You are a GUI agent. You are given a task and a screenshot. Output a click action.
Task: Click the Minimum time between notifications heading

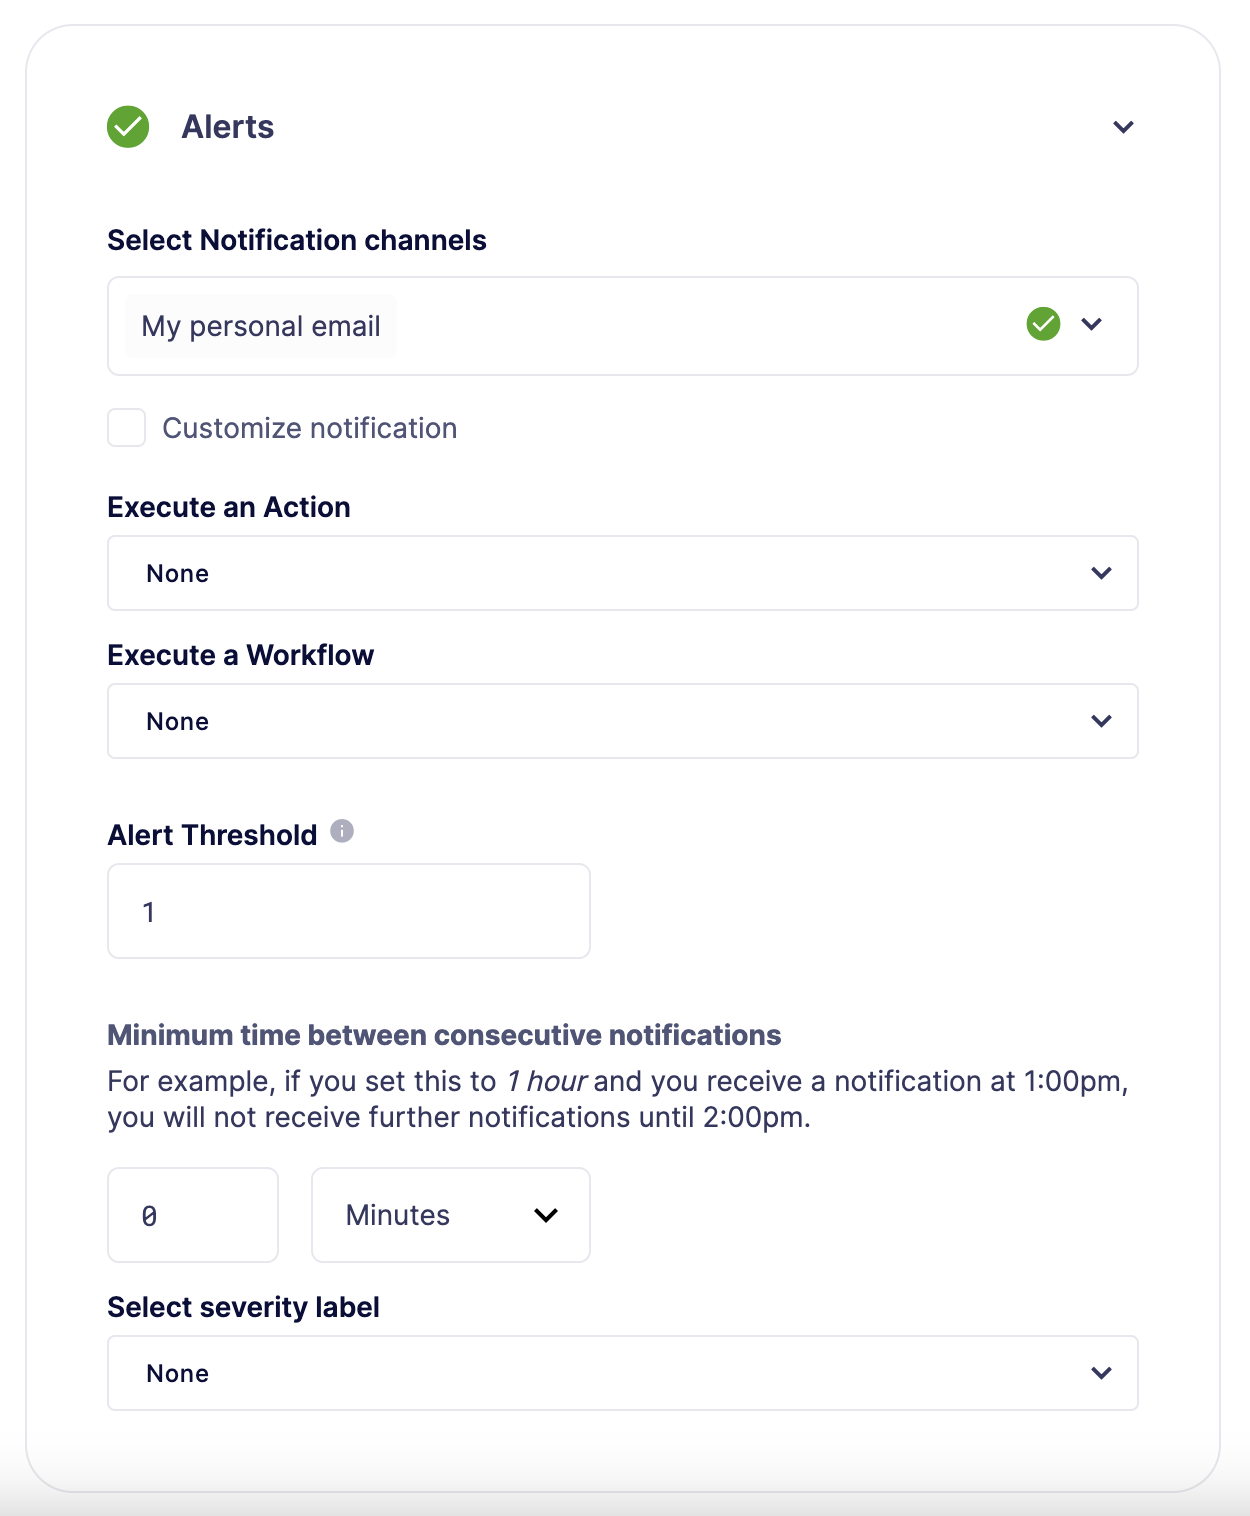[x=444, y=1035]
